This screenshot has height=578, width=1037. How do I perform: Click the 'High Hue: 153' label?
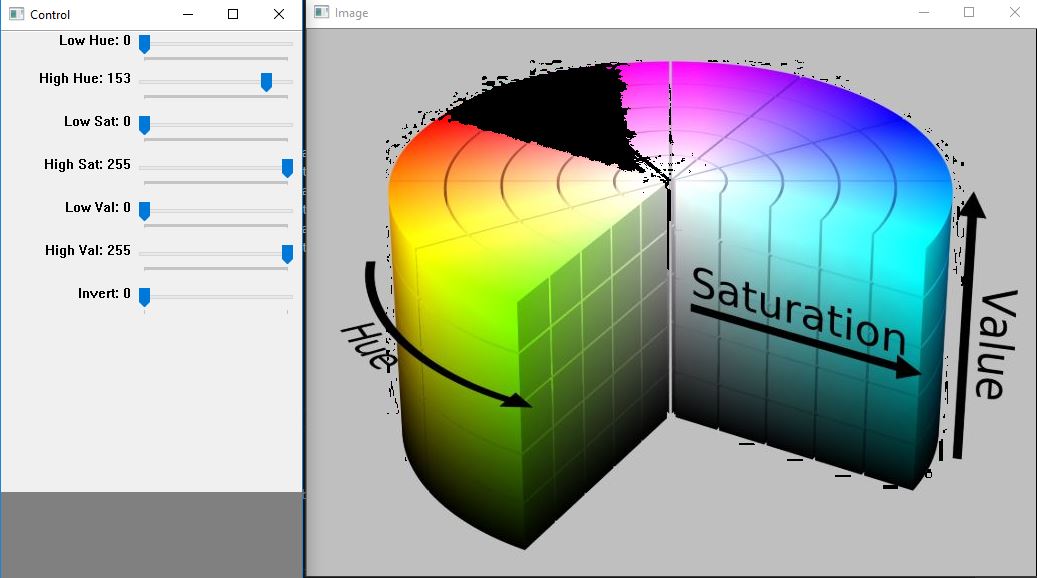pos(85,78)
